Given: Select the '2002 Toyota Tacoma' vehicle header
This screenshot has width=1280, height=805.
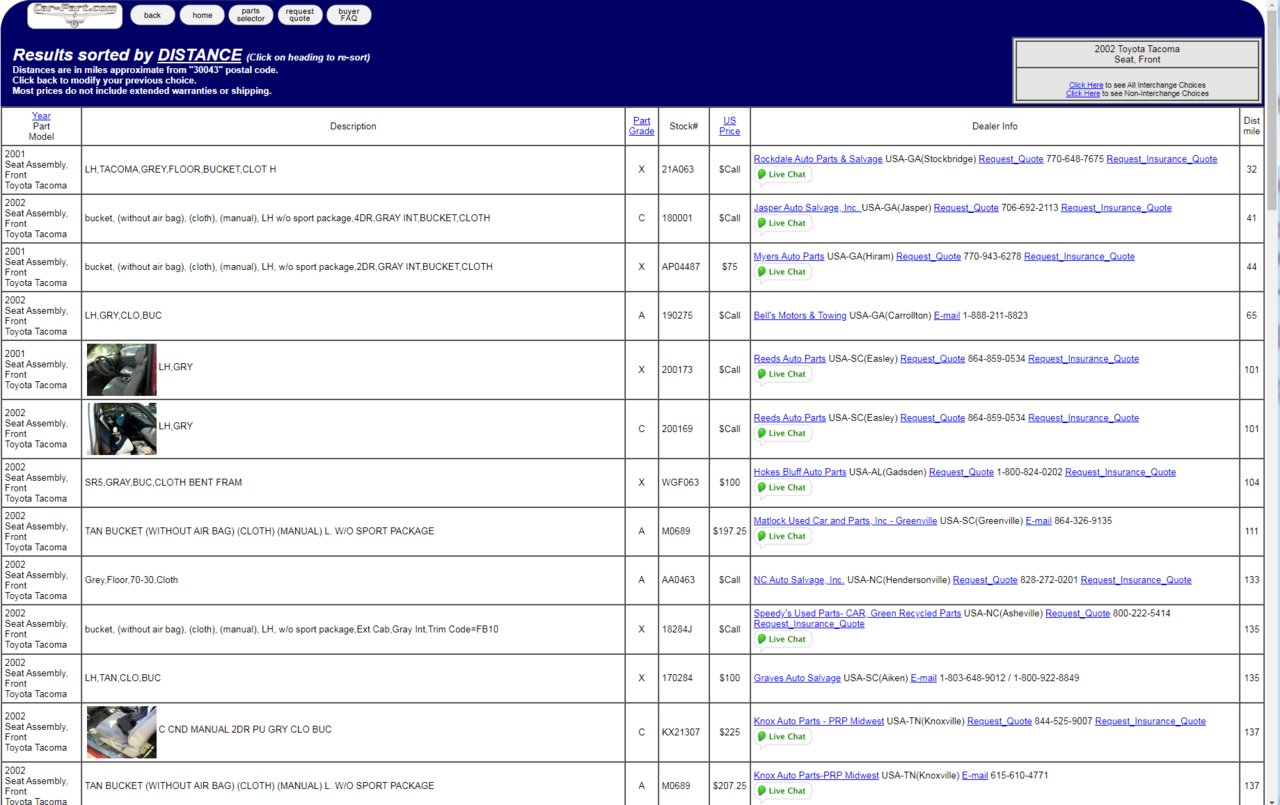Looking at the screenshot, I should [x=1137, y=49].
